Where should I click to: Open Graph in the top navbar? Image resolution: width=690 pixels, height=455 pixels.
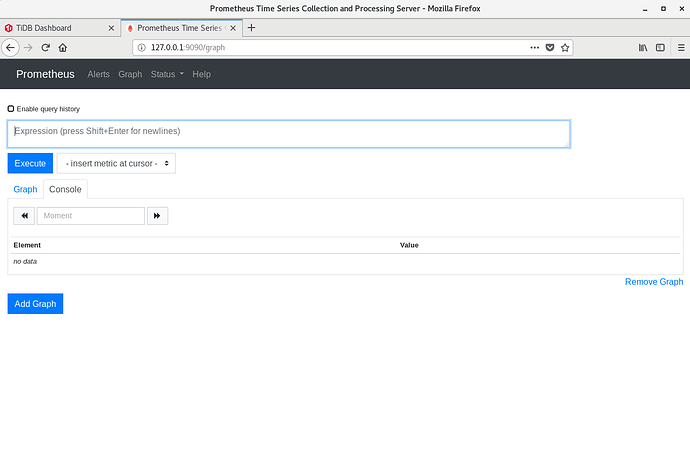tap(130, 74)
